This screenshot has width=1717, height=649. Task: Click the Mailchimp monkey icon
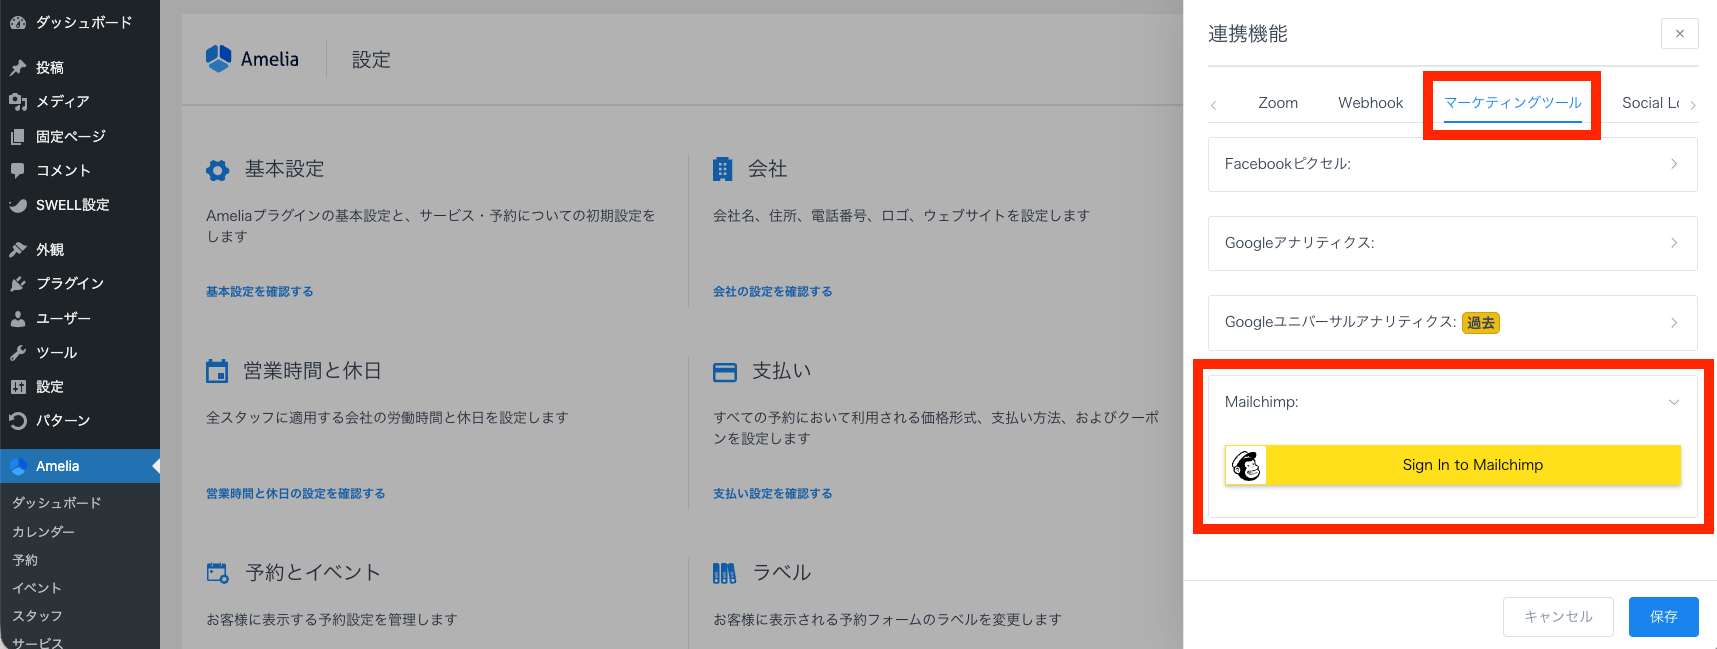pyautogui.click(x=1246, y=466)
